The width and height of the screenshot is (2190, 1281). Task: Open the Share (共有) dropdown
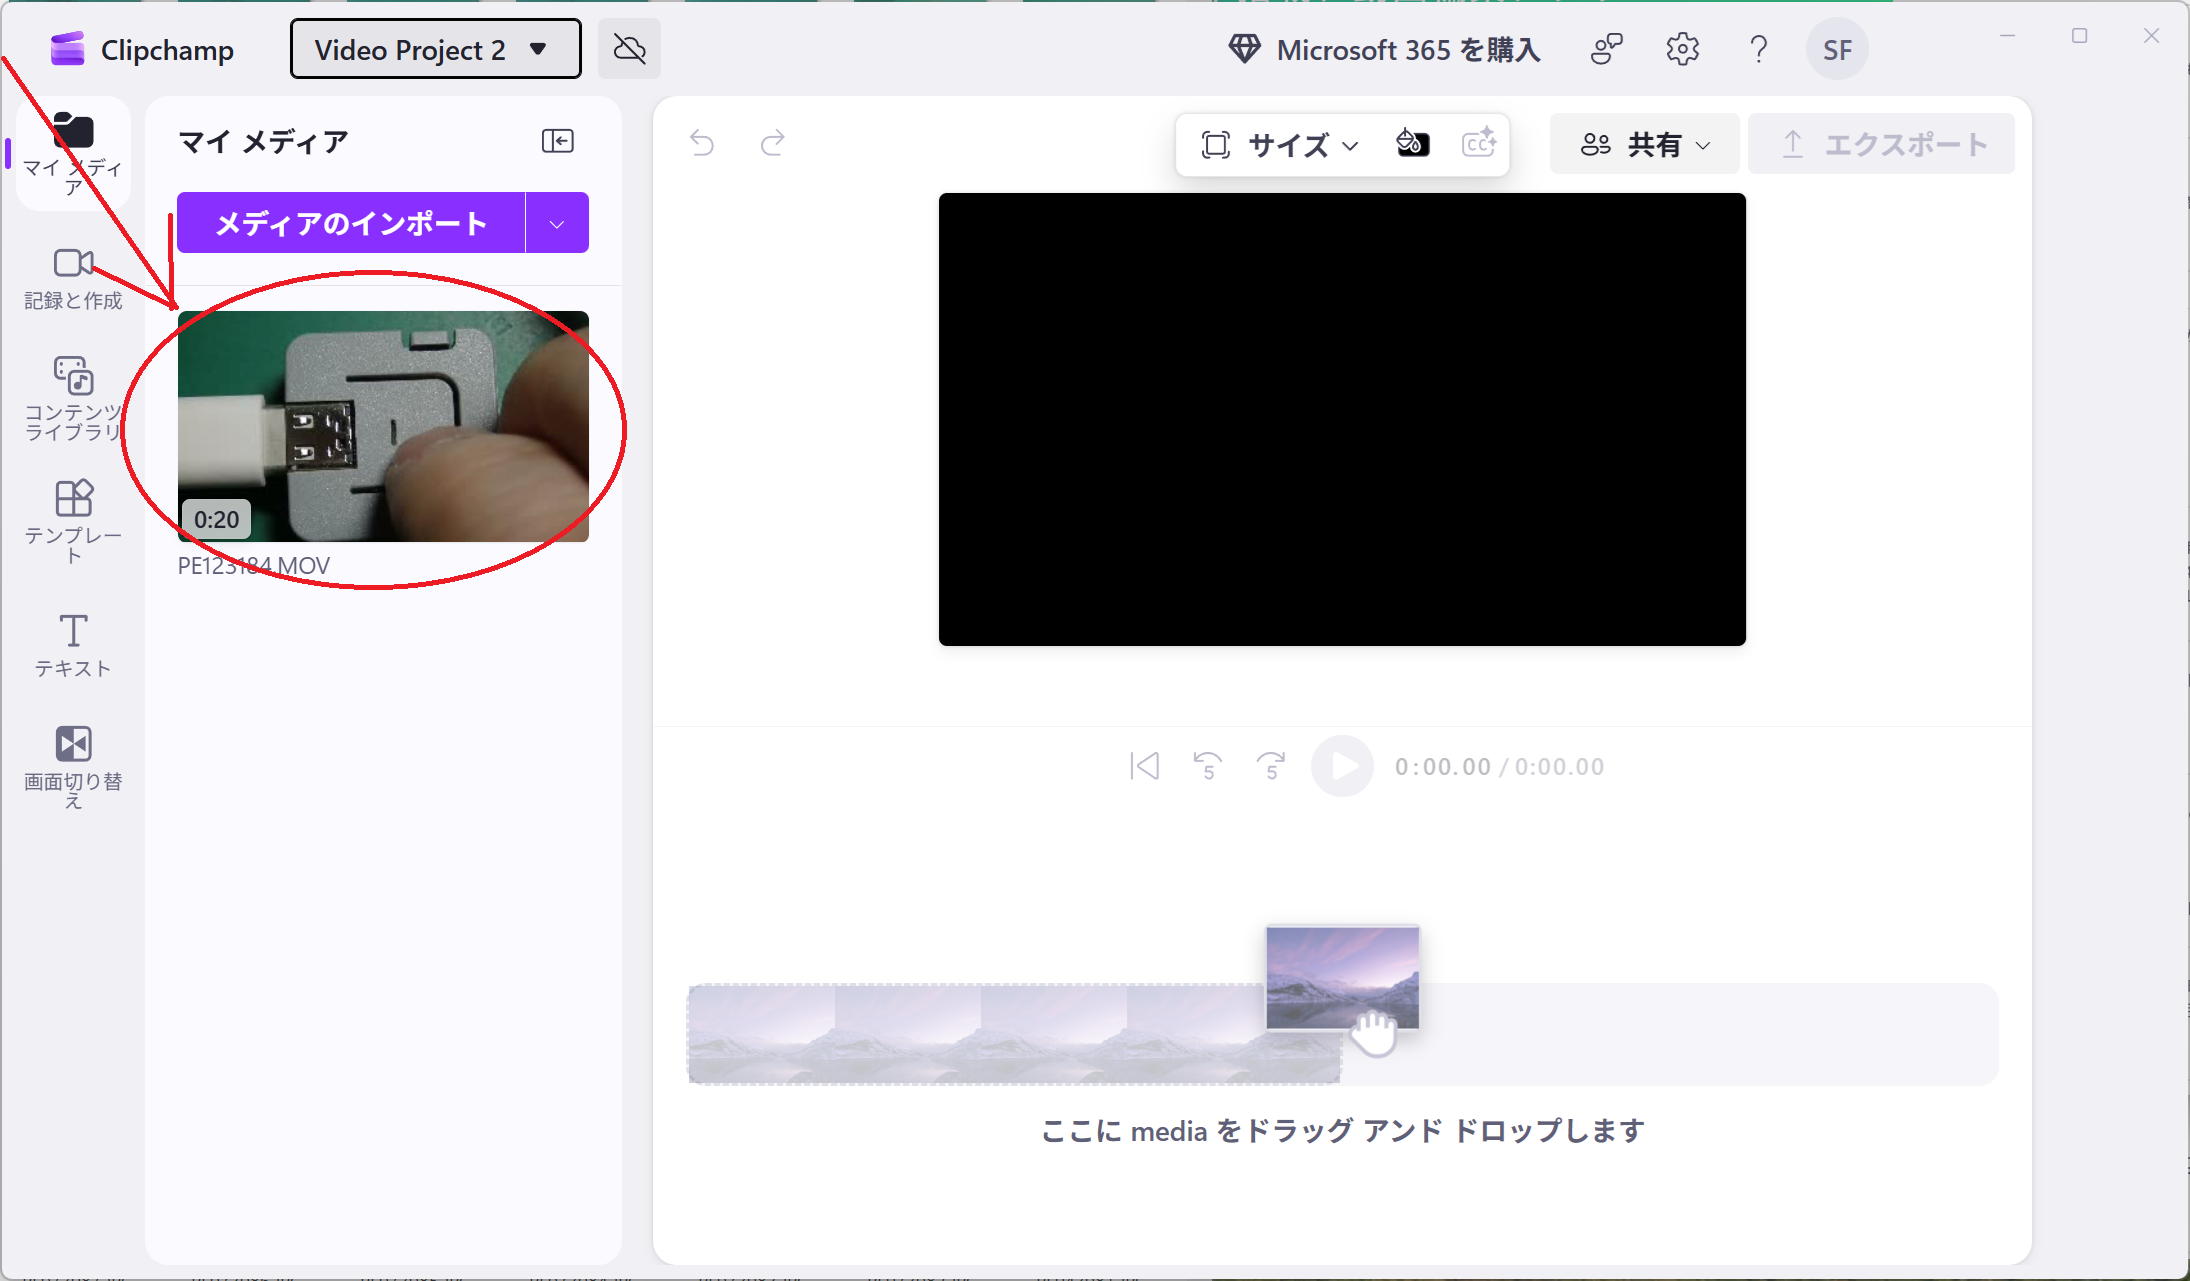pyautogui.click(x=1645, y=145)
